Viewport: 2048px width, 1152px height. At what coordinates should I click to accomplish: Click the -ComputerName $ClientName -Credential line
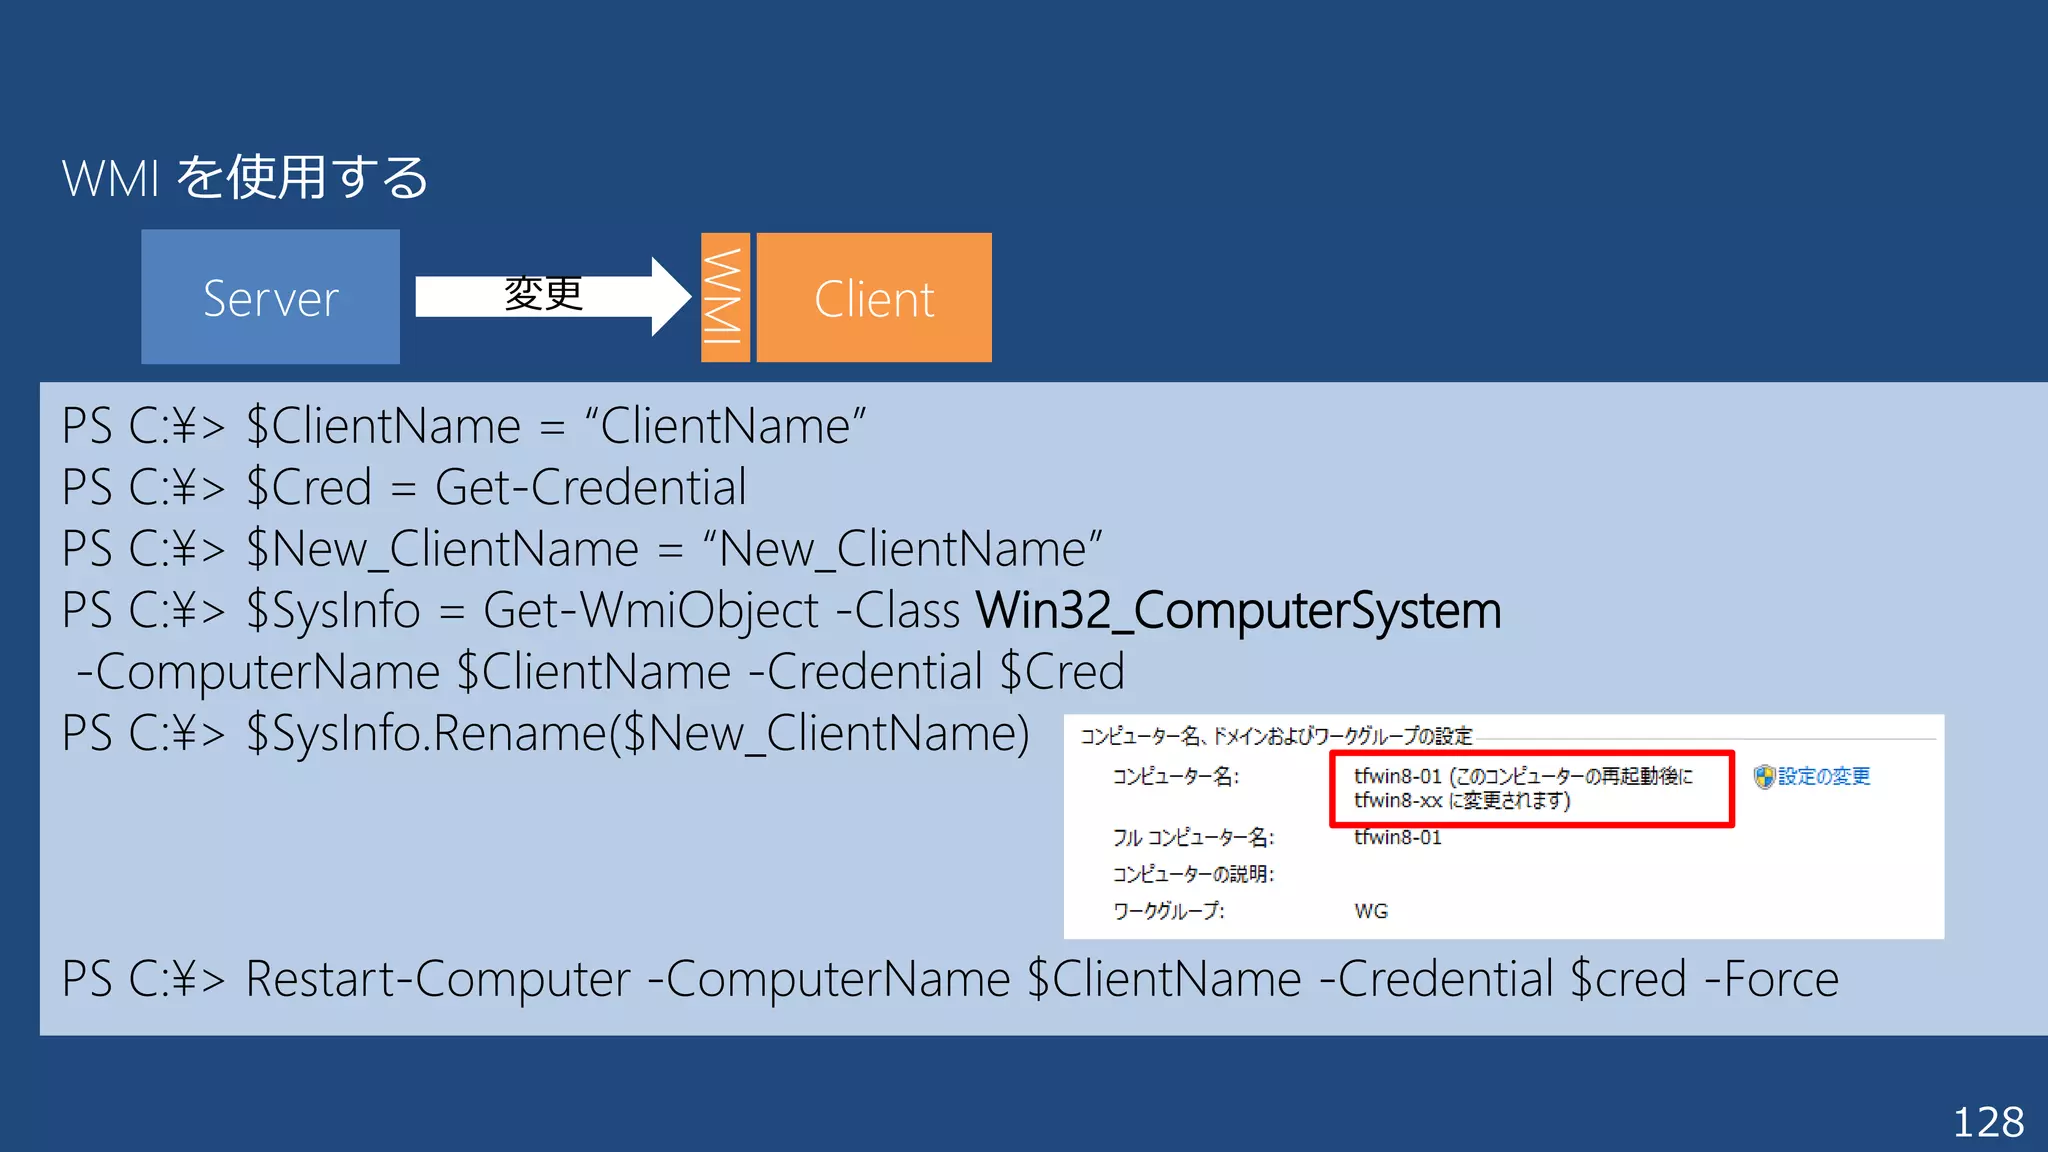pos(600,672)
